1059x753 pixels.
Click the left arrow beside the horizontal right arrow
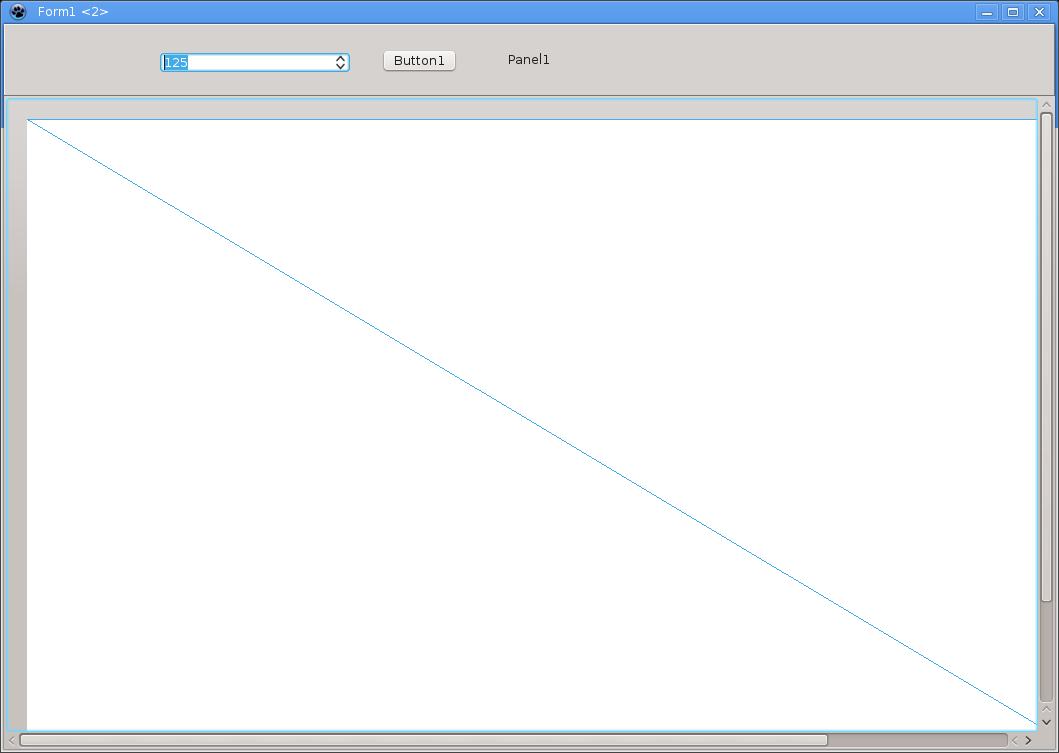point(1014,740)
